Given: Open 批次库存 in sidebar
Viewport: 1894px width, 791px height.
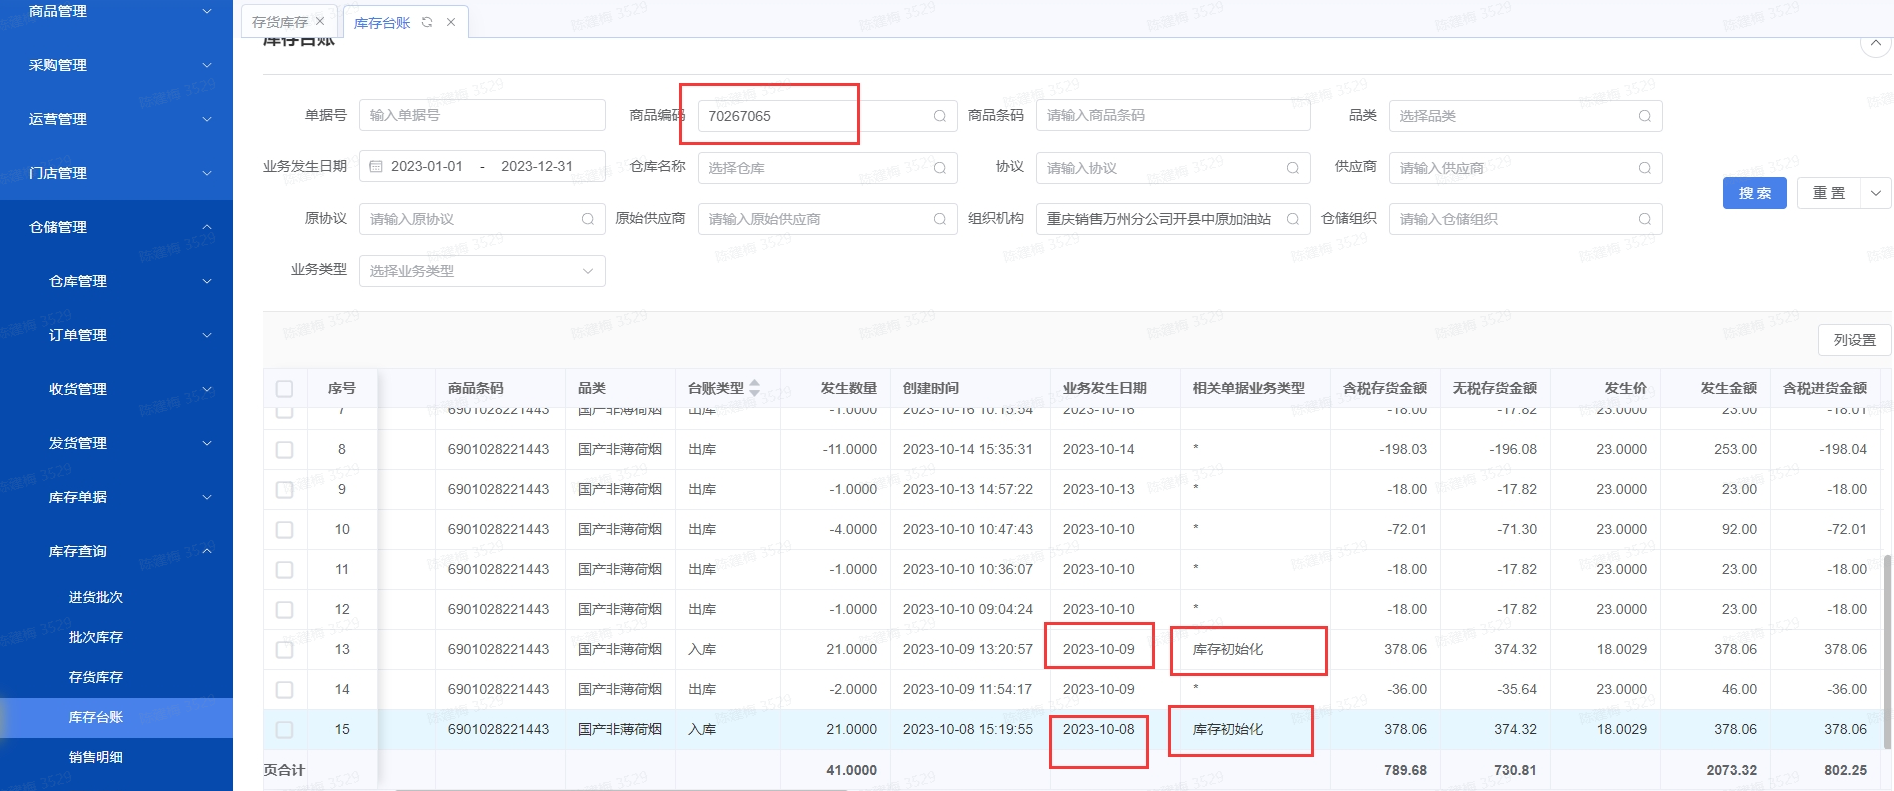Looking at the screenshot, I should click(96, 637).
